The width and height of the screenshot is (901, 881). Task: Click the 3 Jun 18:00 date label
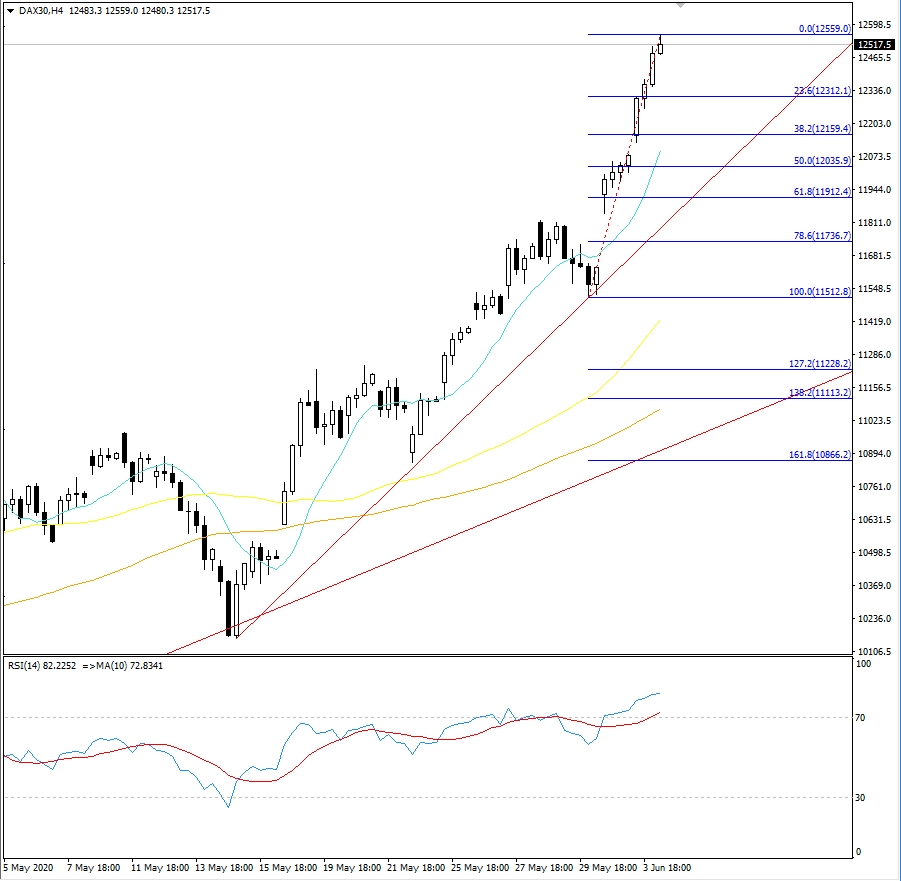[x=665, y=867]
